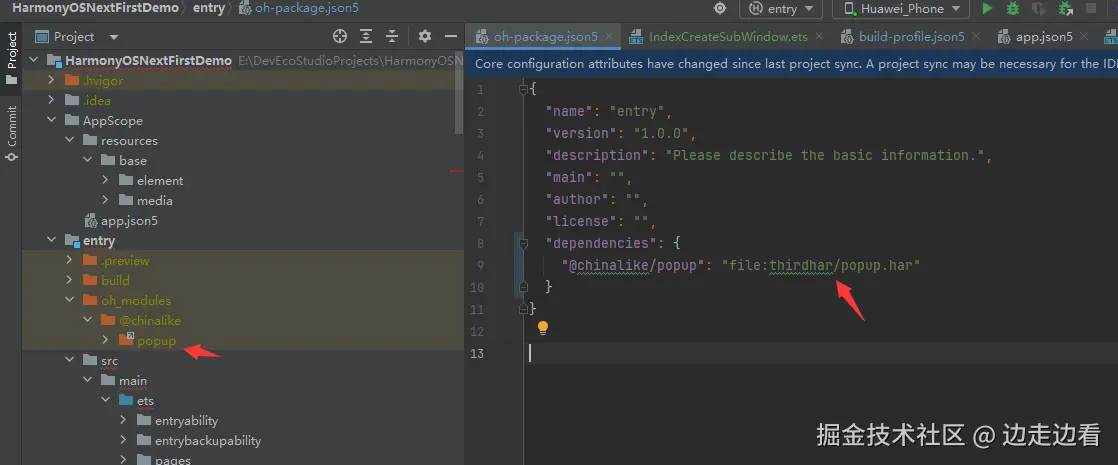Run the app with the green play icon

(987, 9)
